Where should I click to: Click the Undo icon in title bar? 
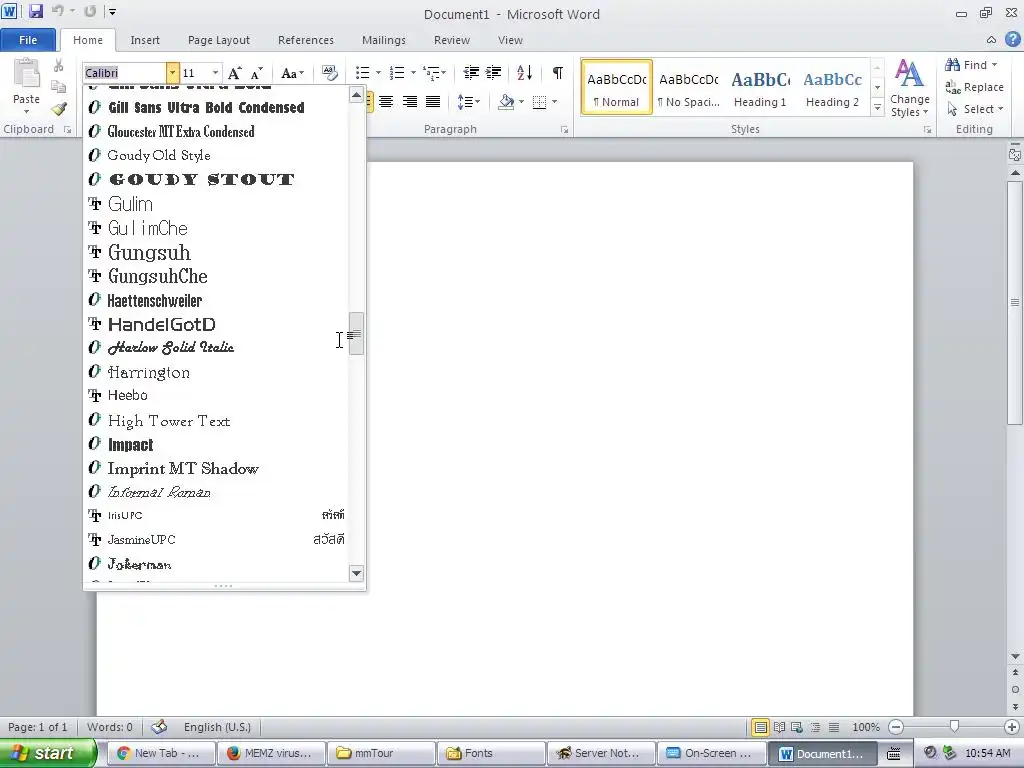[x=59, y=11]
